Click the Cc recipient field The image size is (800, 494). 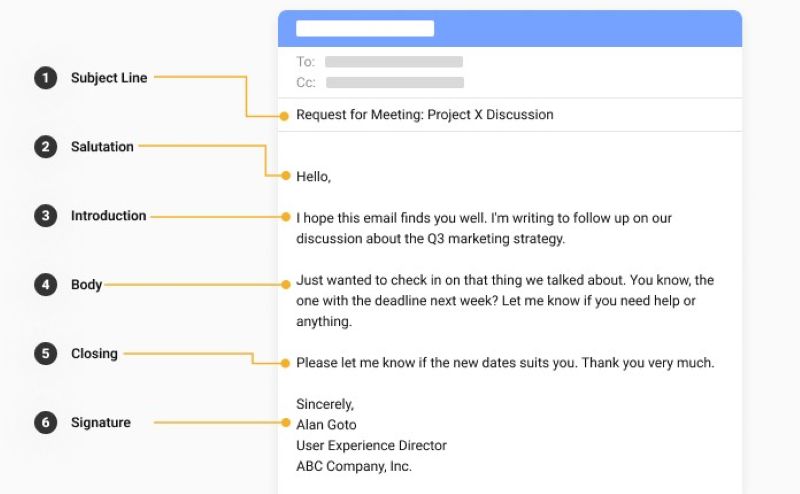click(x=394, y=83)
